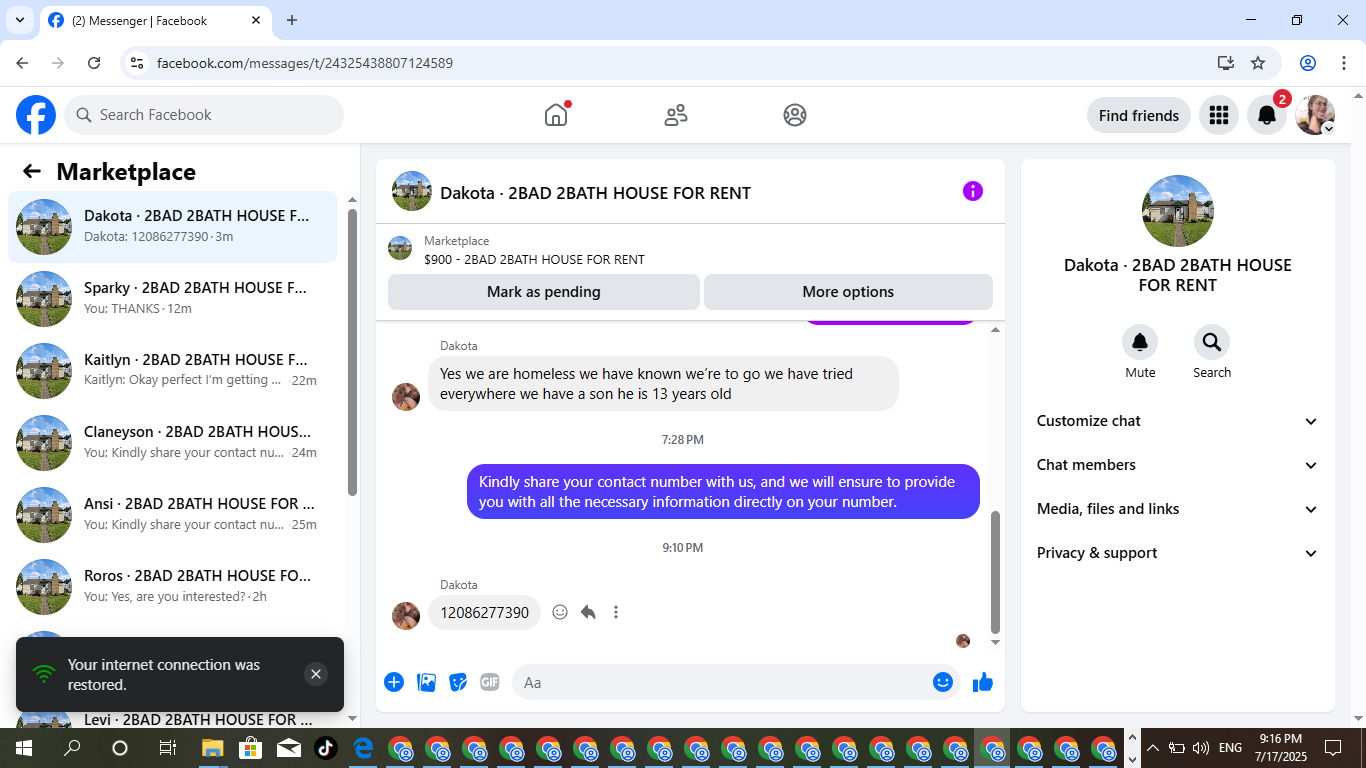The height and width of the screenshot is (768, 1366).
Task: Open the Windows notification center
Action: click(x=1333, y=748)
